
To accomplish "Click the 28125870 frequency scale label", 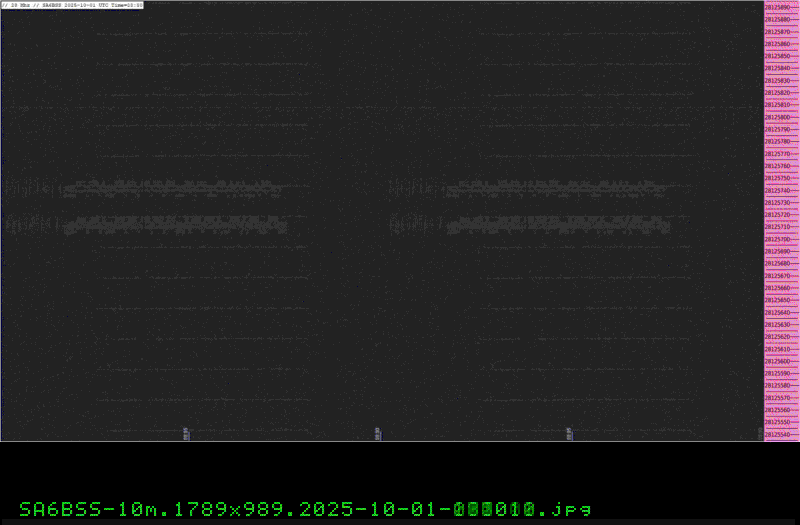I will coord(776,32).
